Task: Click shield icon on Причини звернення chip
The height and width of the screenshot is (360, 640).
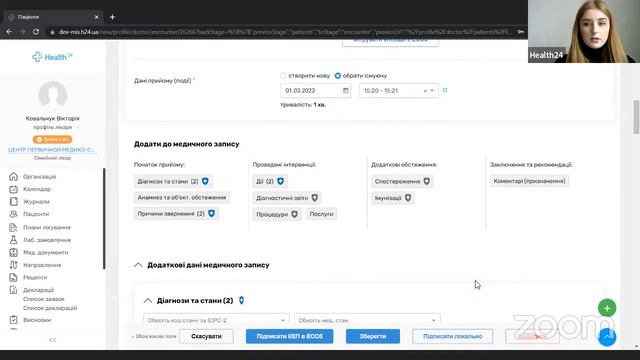Action: click(211, 213)
